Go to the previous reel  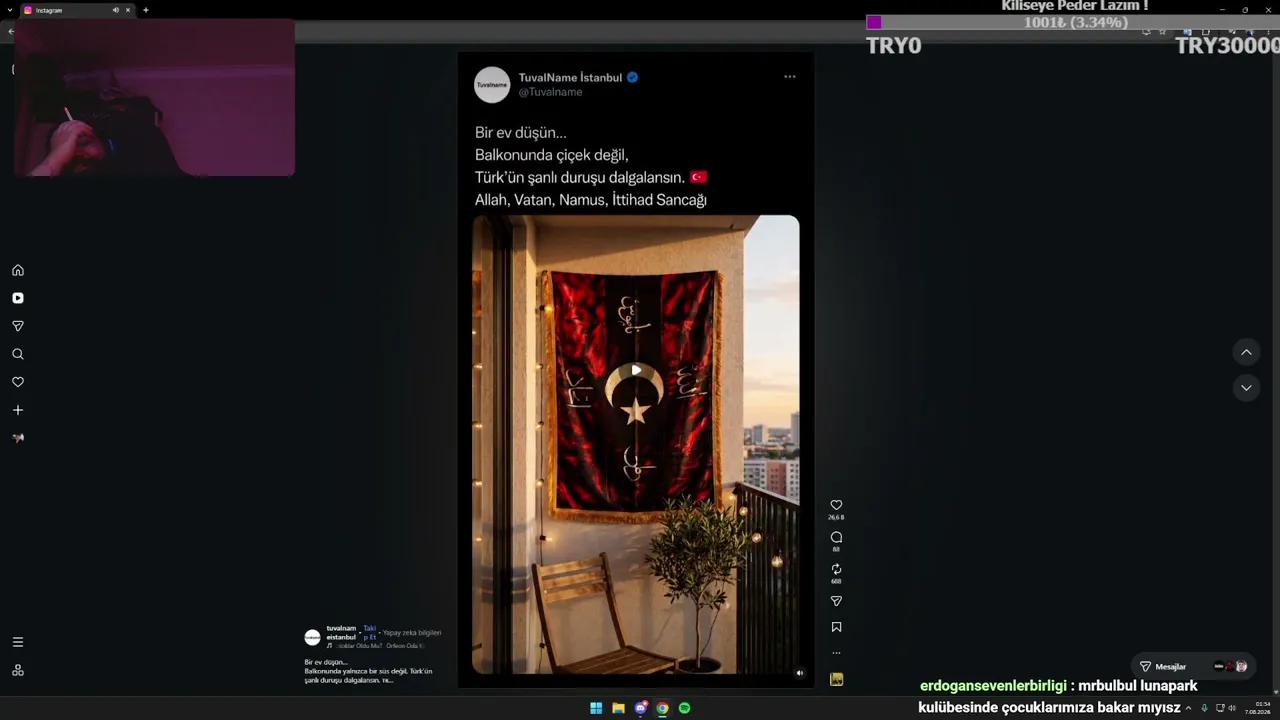pos(1246,352)
